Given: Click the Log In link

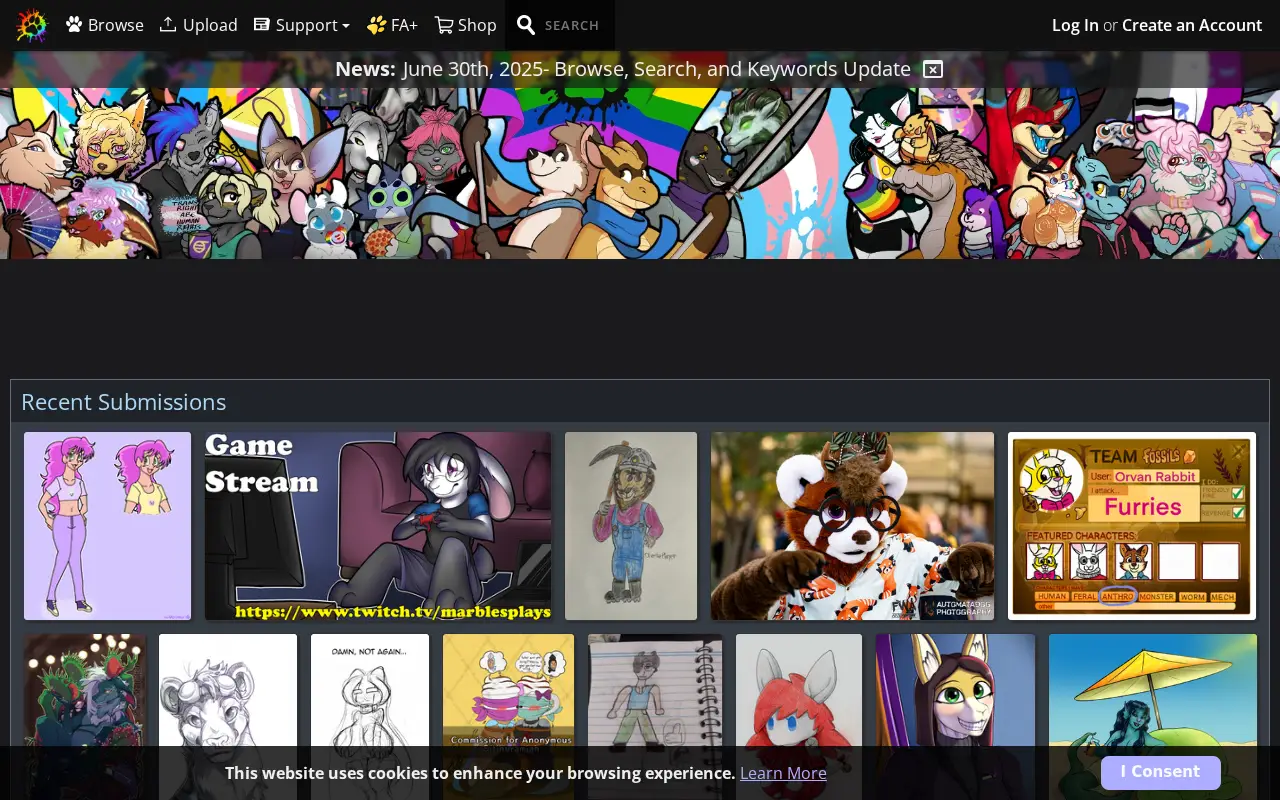Looking at the screenshot, I should 1075,25.
